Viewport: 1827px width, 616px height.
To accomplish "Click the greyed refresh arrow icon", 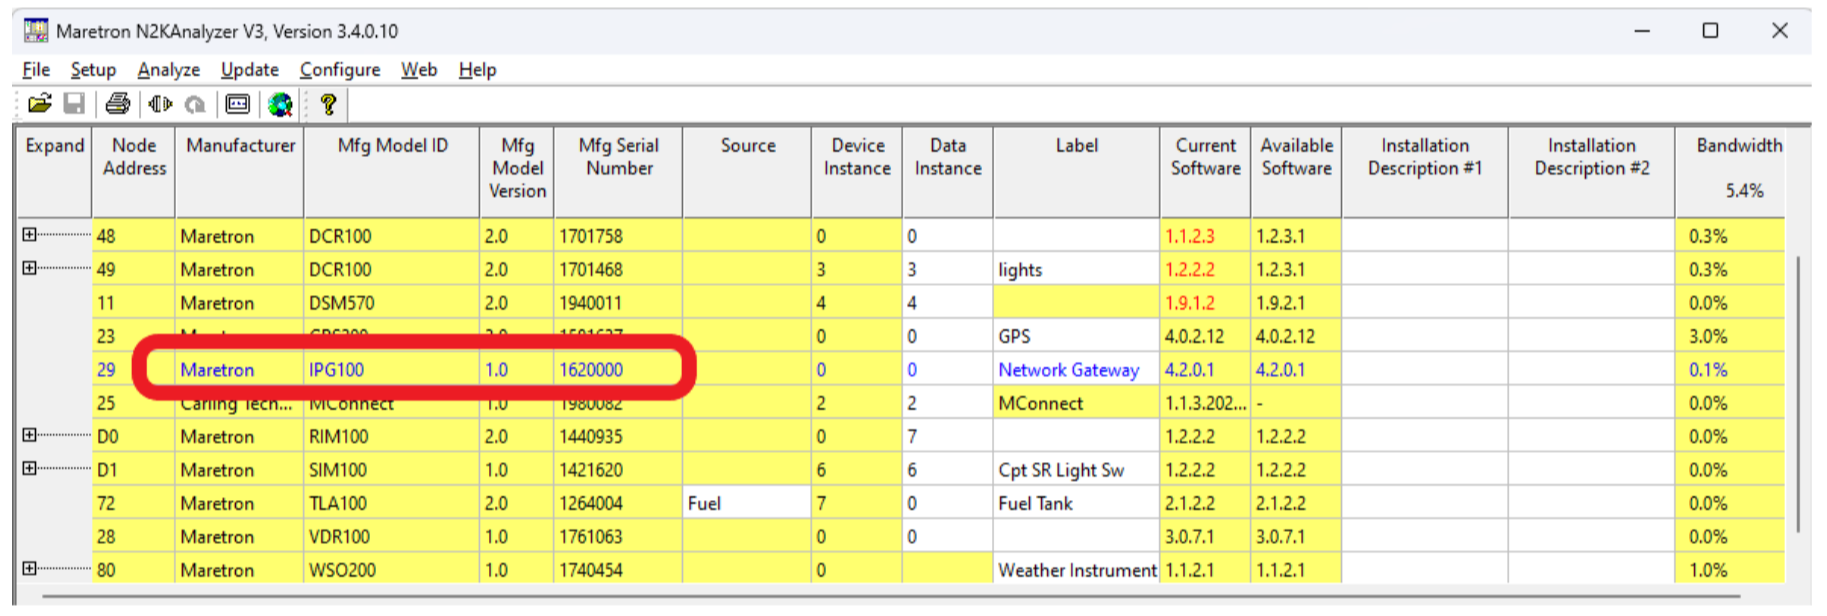I will click(196, 103).
